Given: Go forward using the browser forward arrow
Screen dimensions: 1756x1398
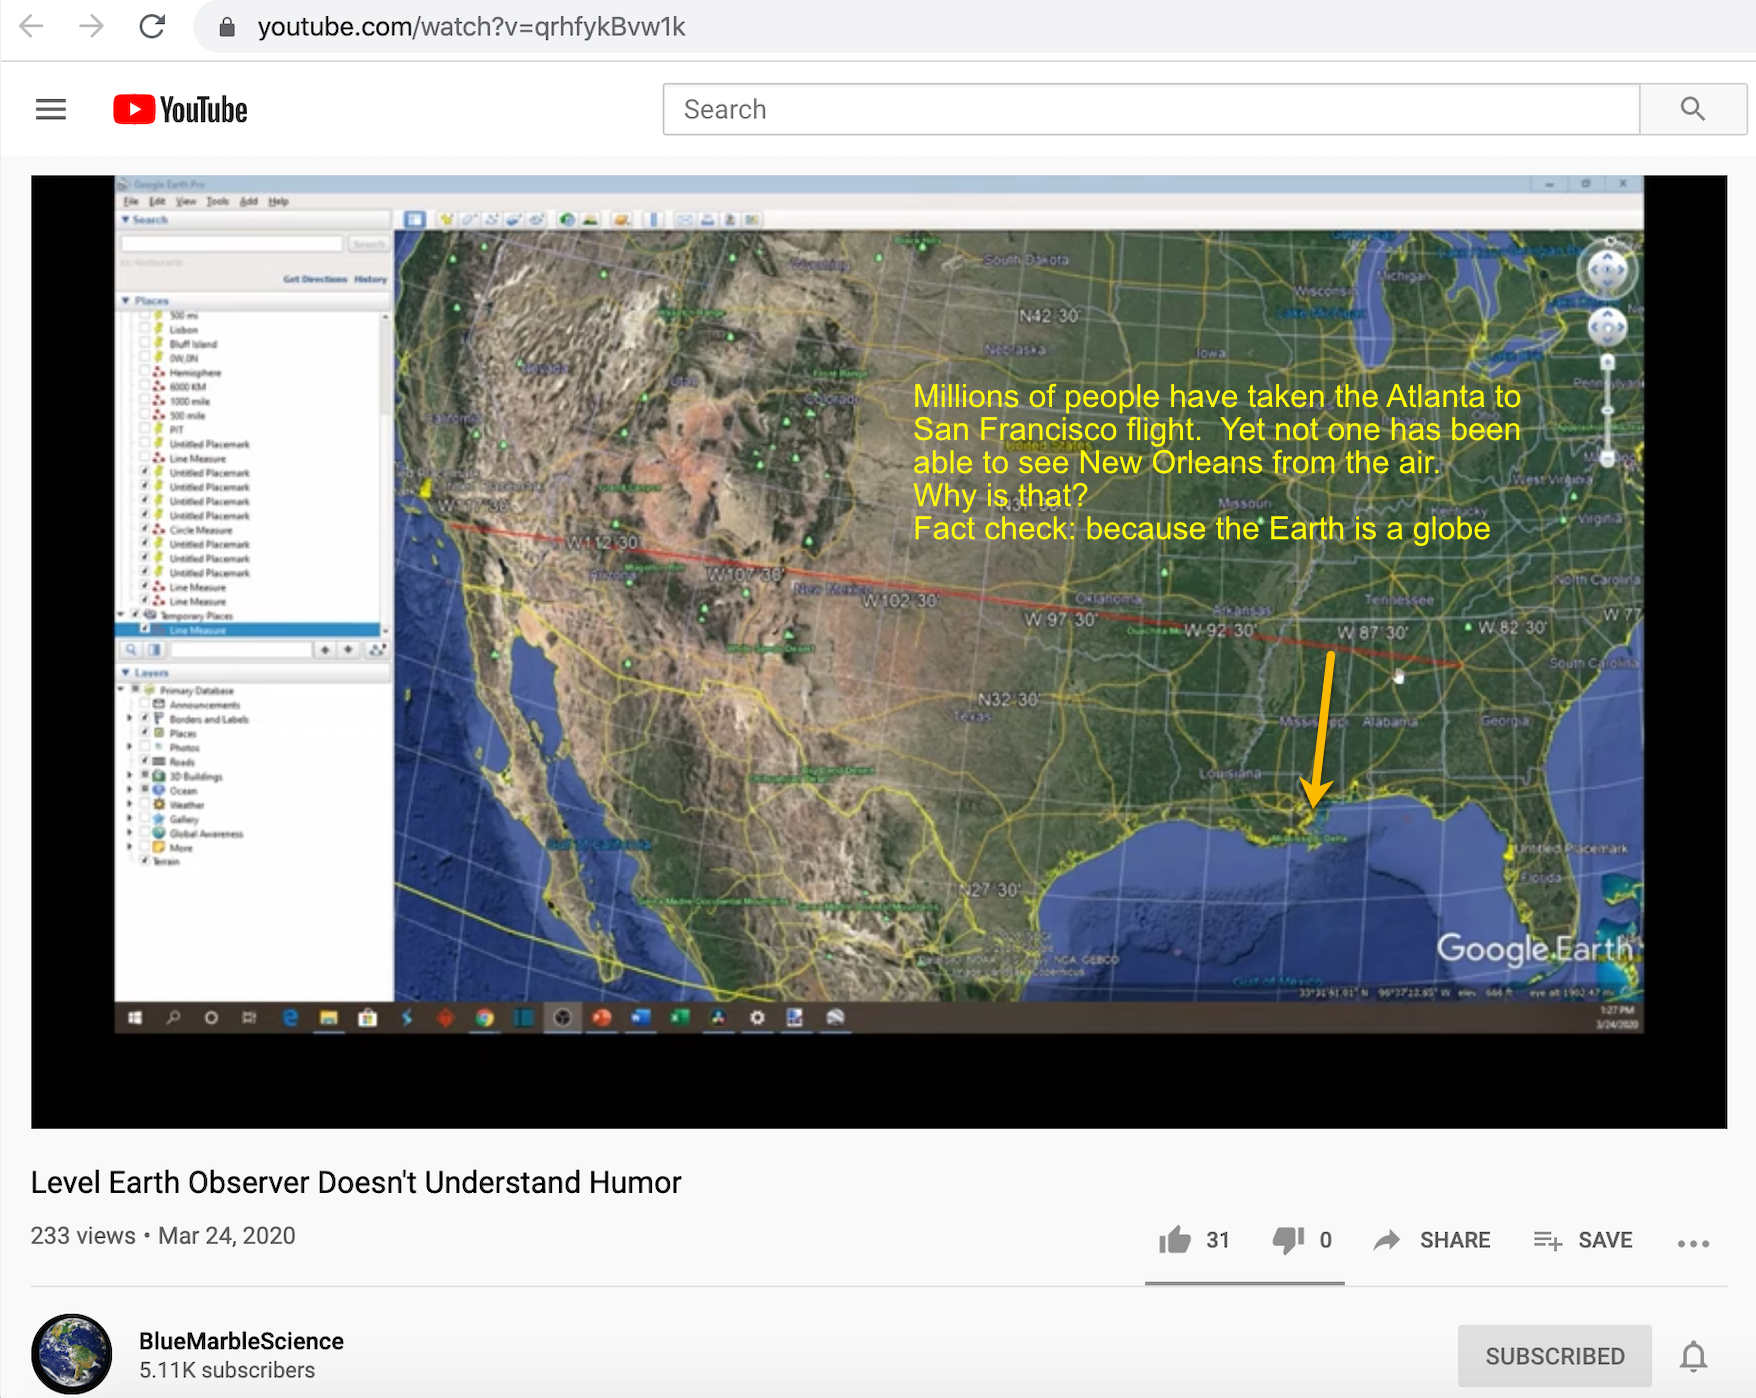Looking at the screenshot, I should pos(91,26).
